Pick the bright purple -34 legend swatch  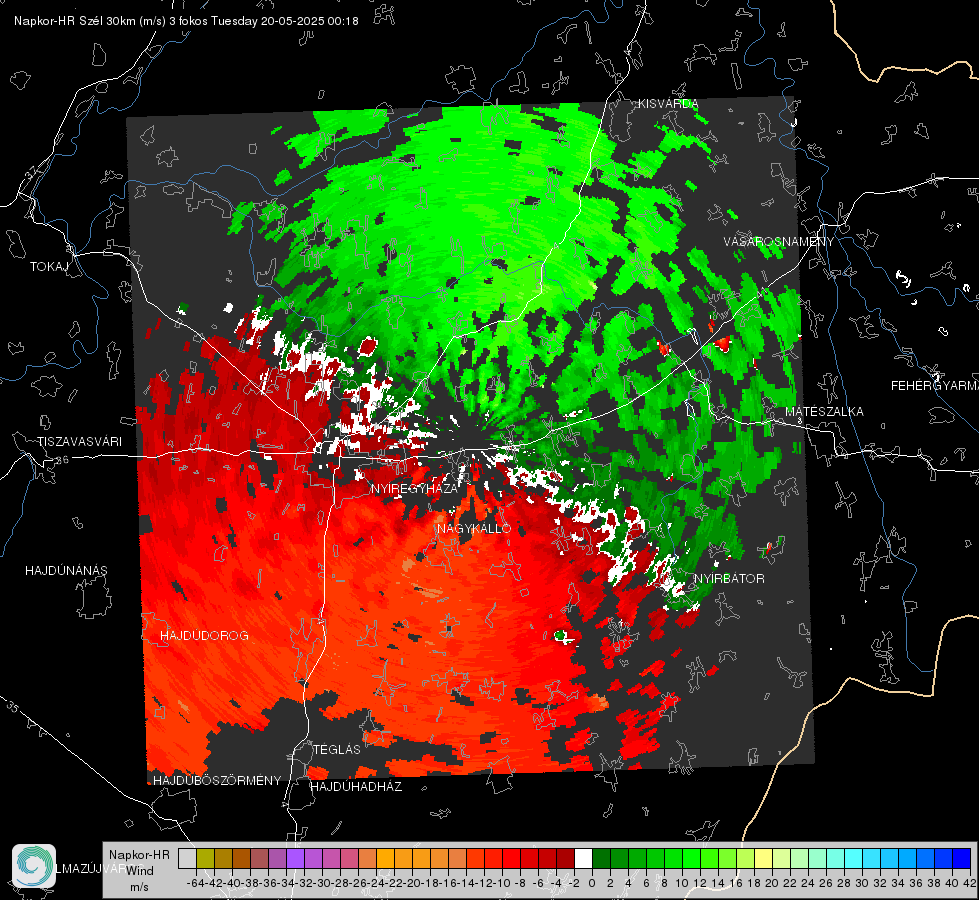[x=295, y=859]
